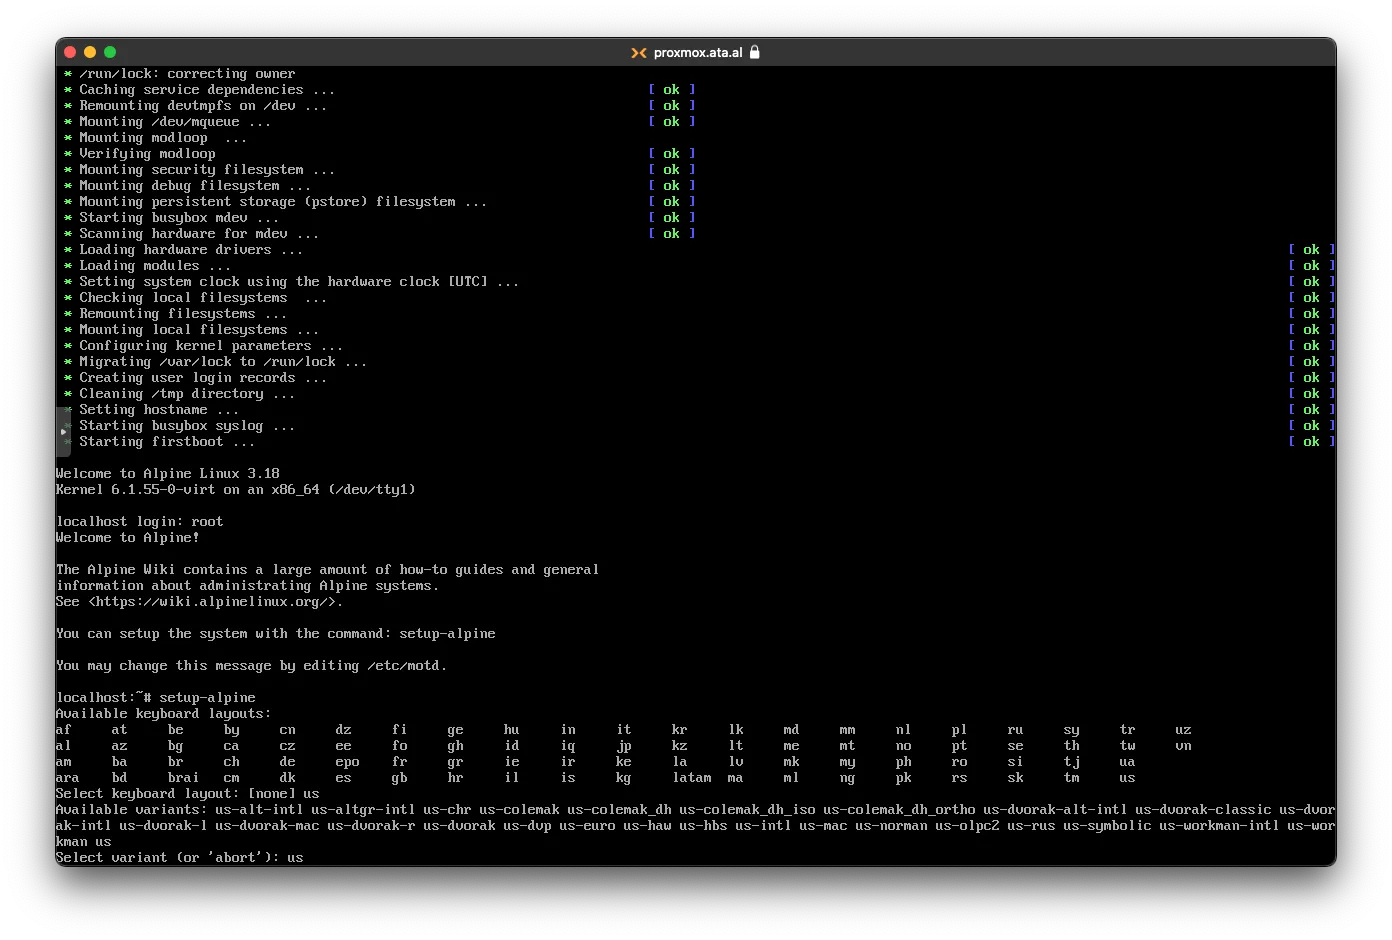
Task: Maximize the window with the green button
Action: point(110,52)
